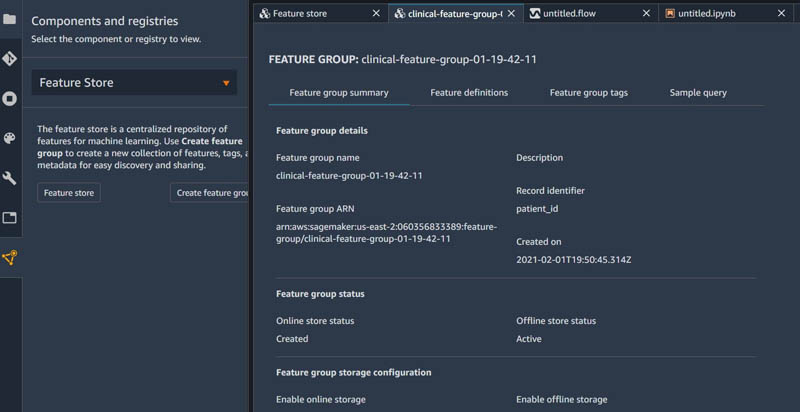
Task: Expand the Feature Store dropdown
Action: point(134,83)
